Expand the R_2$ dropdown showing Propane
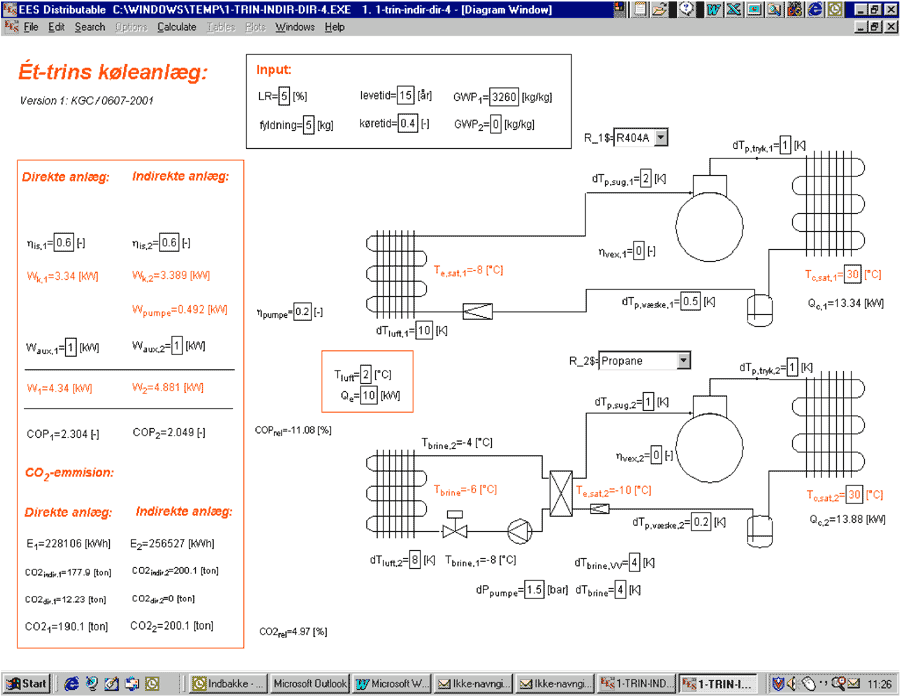Screen dimensions: 900x697 [683, 360]
